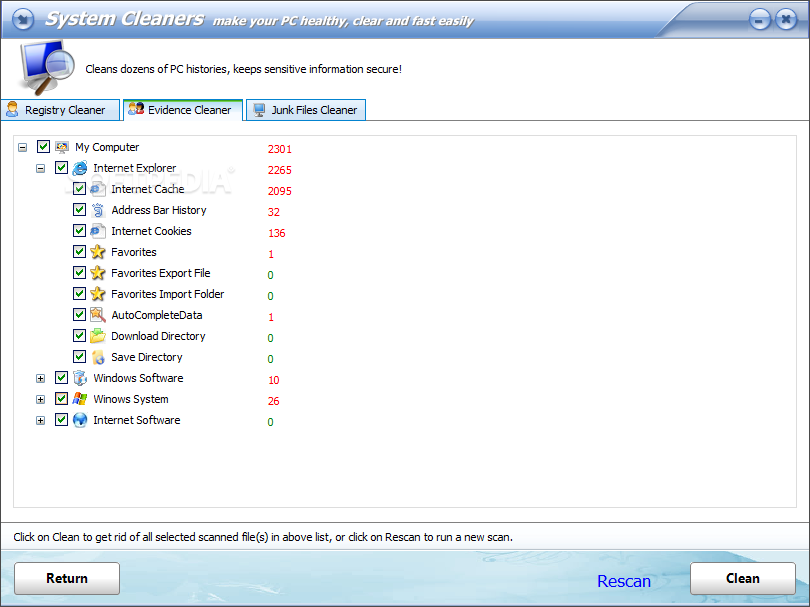Viewport: 810px width, 607px height.
Task: Click the Evidence Cleaner tab icon
Action: pos(136,108)
